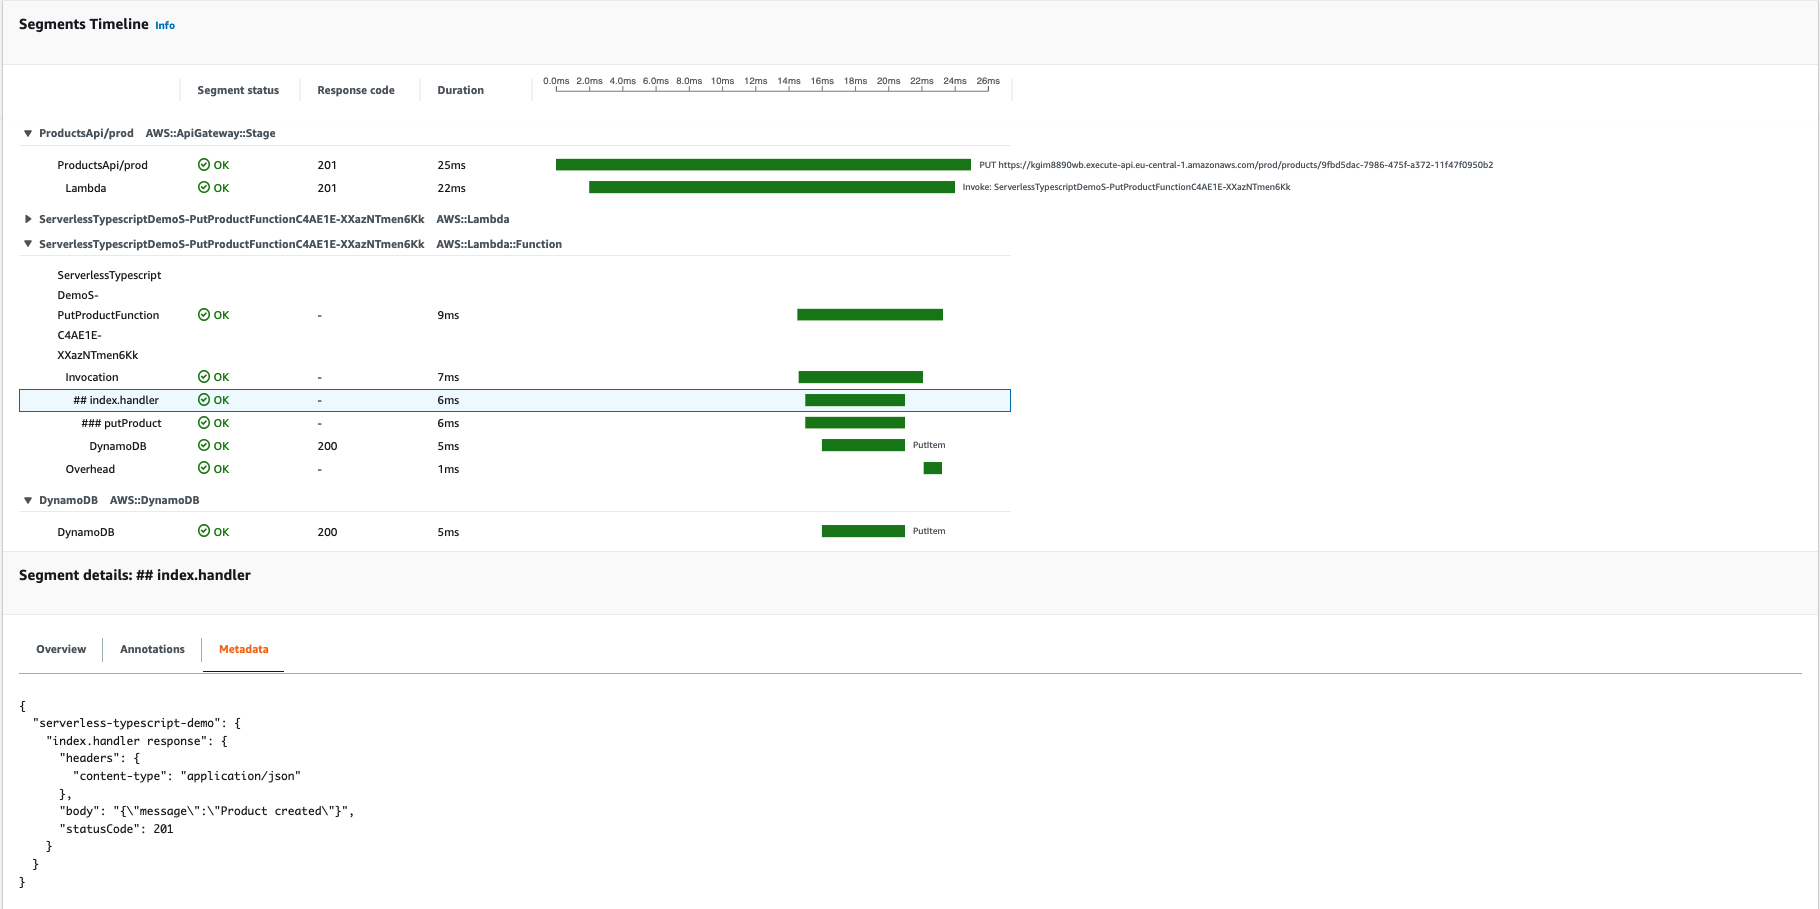Select the Metadata tab
The height and width of the screenshot is (909, 1820).
pyautogui.click(x=242, y=649)
